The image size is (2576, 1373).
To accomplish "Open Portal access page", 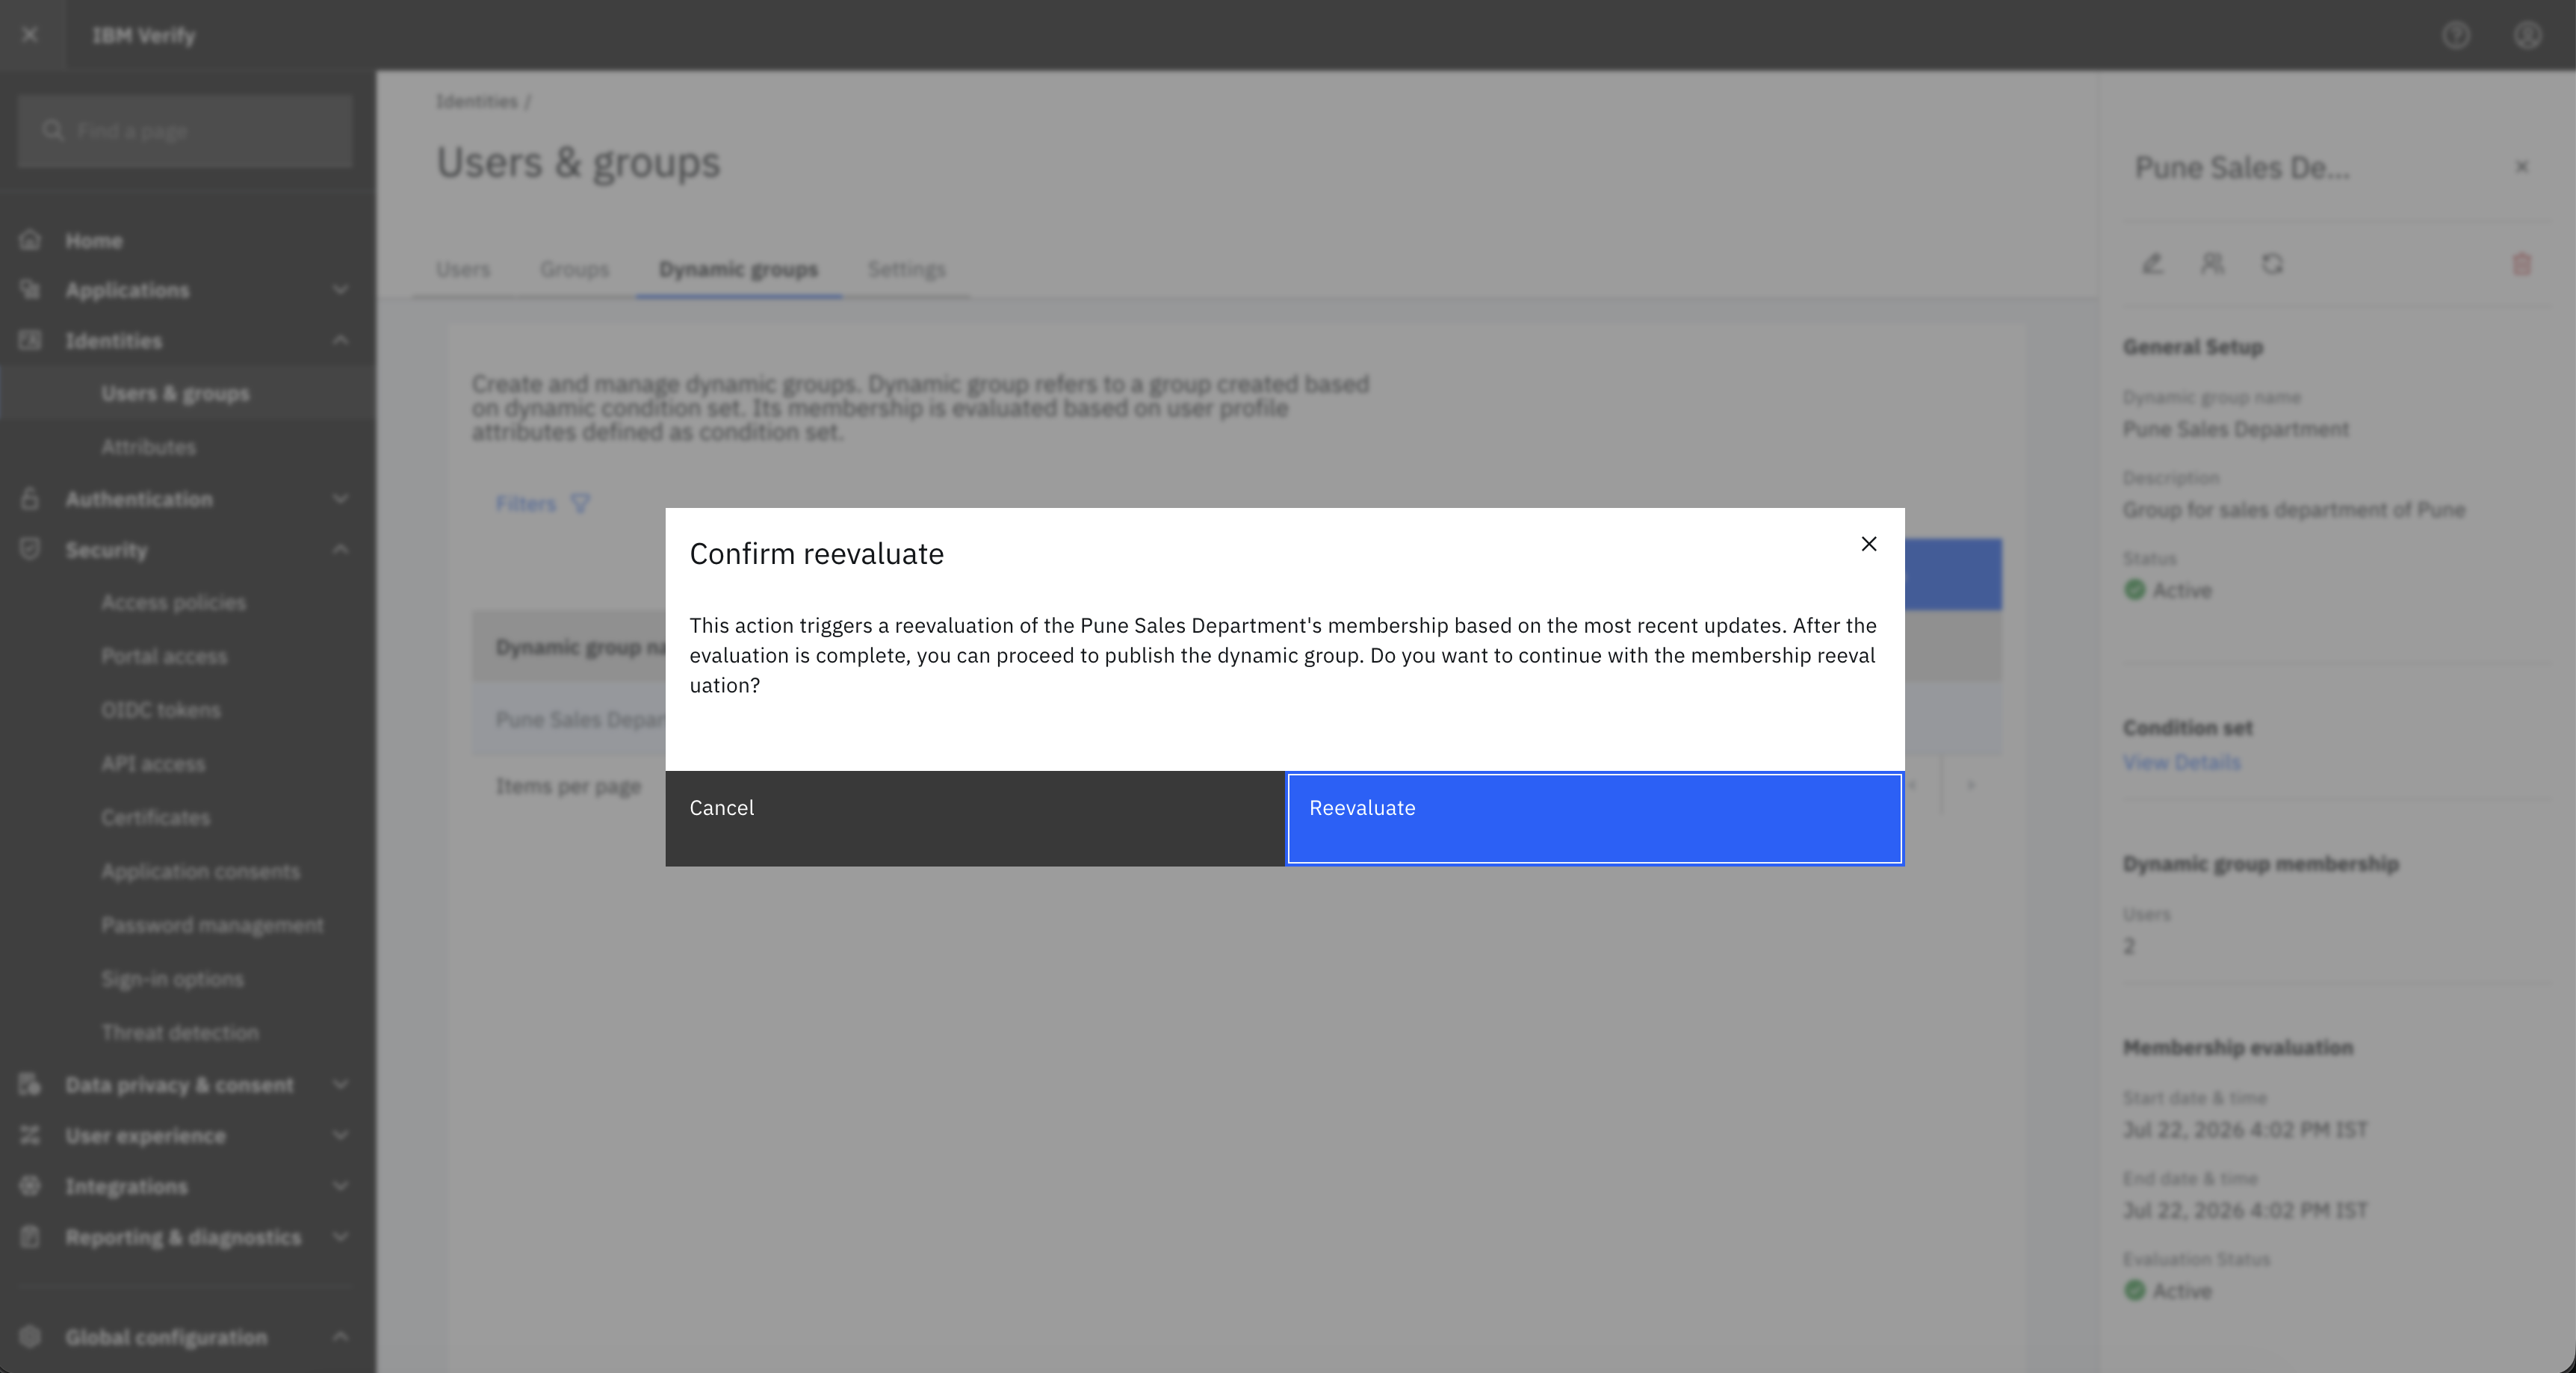I will tap(164, 656).
